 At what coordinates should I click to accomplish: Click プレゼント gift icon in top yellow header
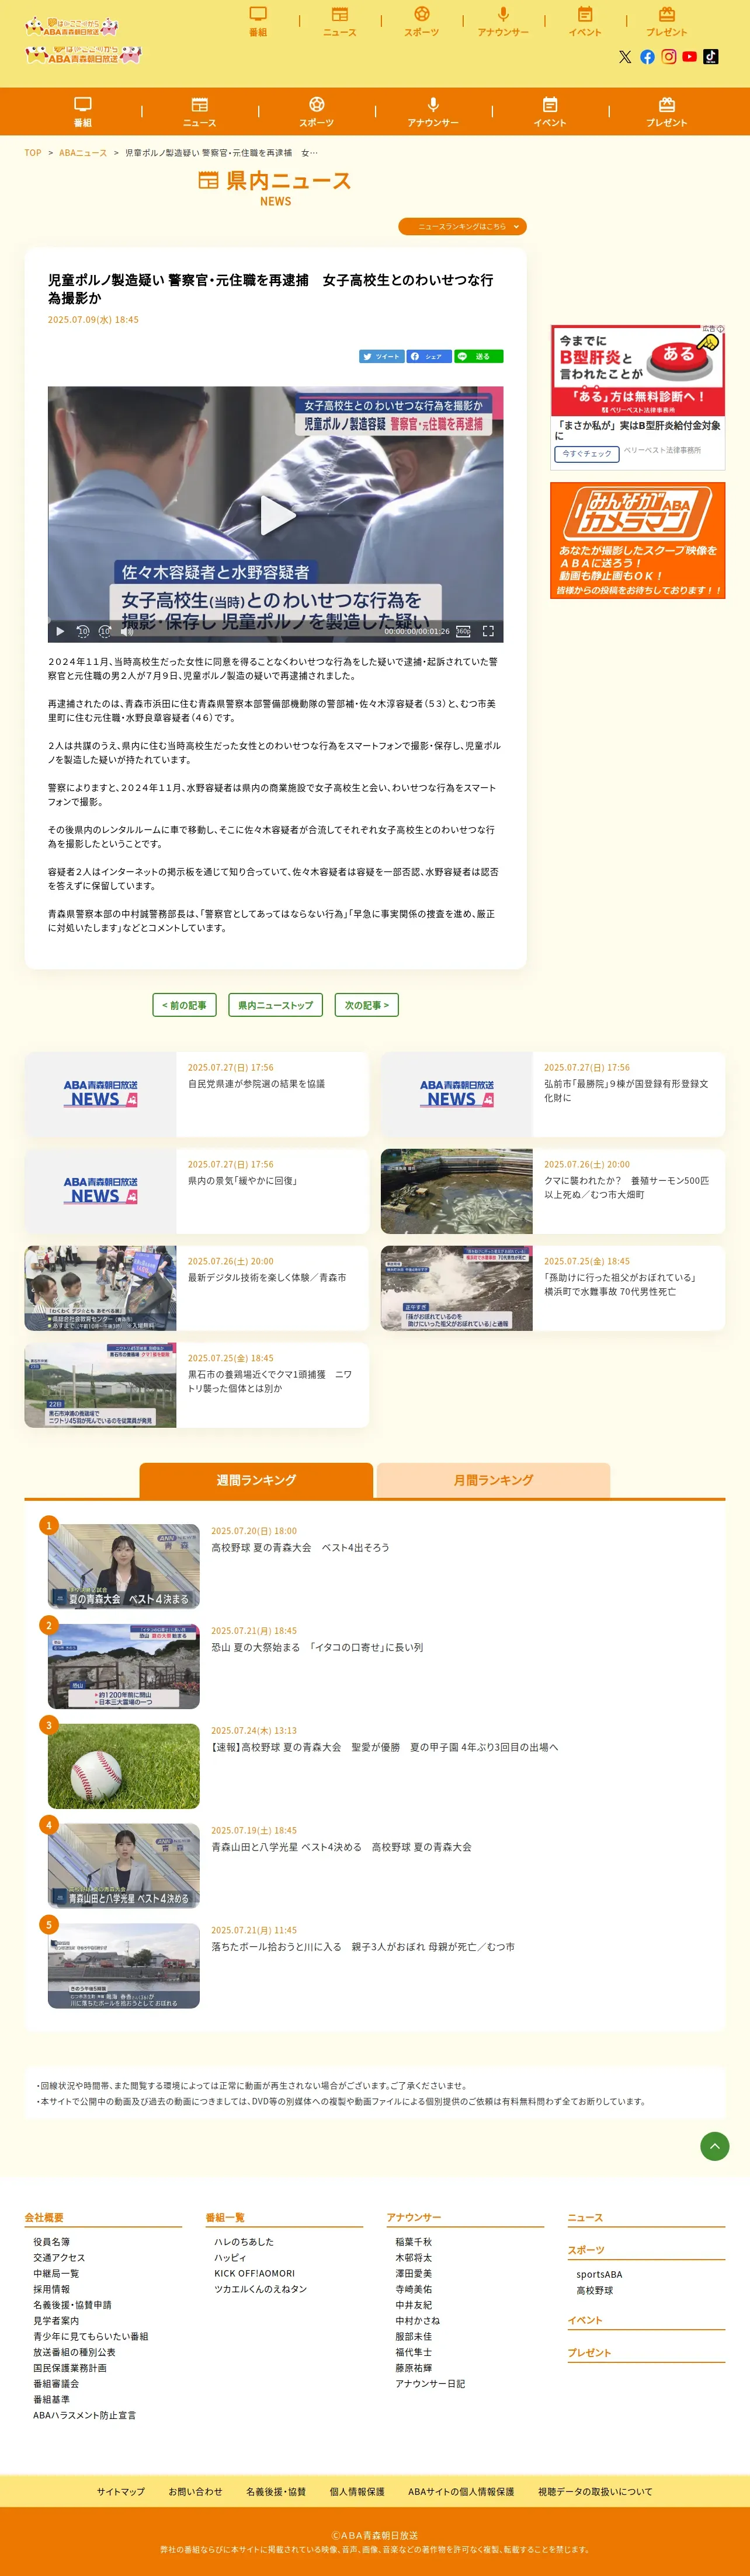click(x=667, y=14)
